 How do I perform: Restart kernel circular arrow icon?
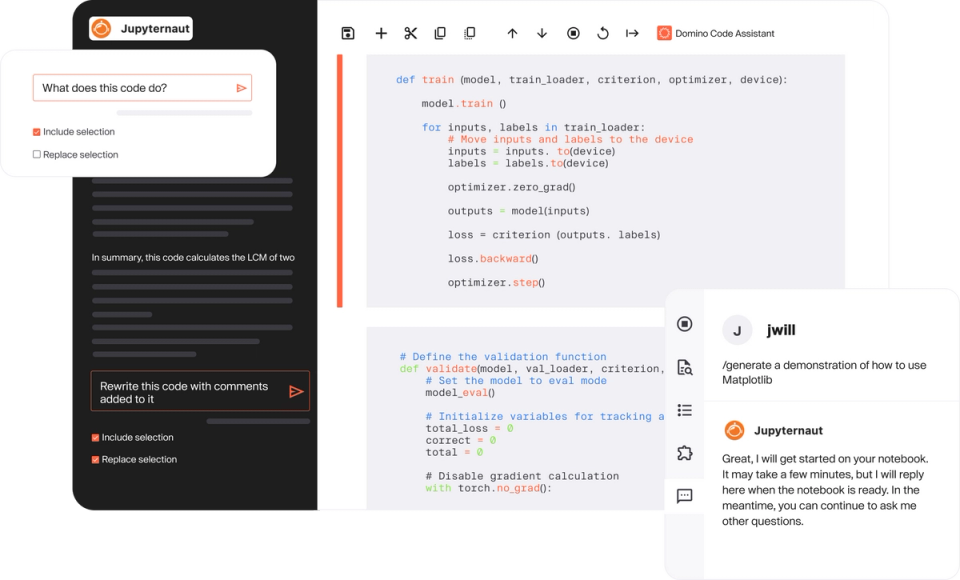(602, 33)
